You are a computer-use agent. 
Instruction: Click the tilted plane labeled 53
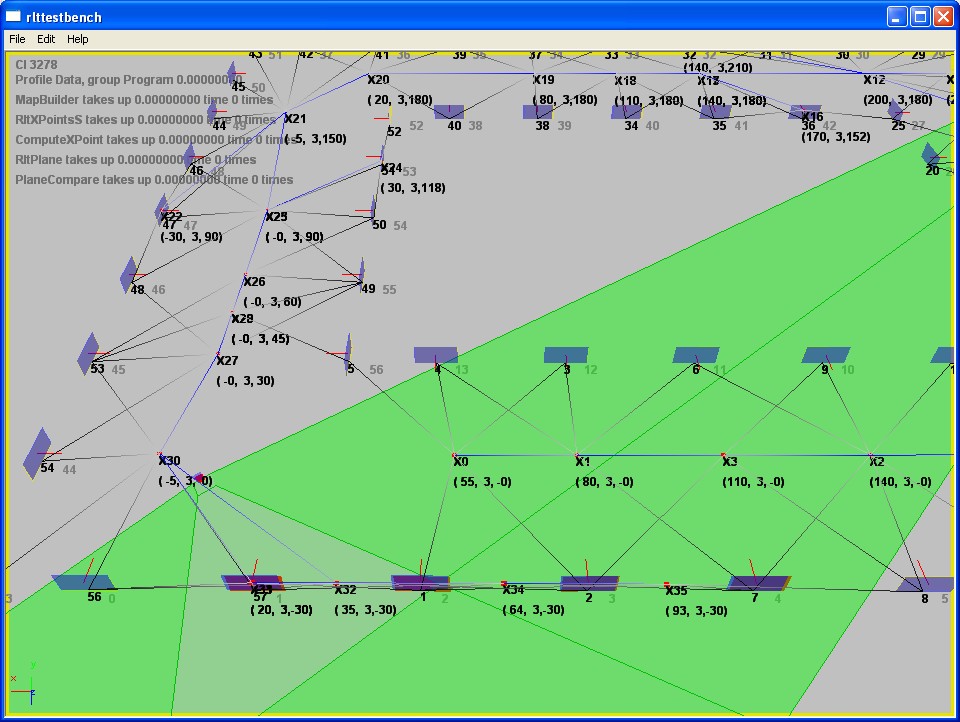click(x=90, y=353)
